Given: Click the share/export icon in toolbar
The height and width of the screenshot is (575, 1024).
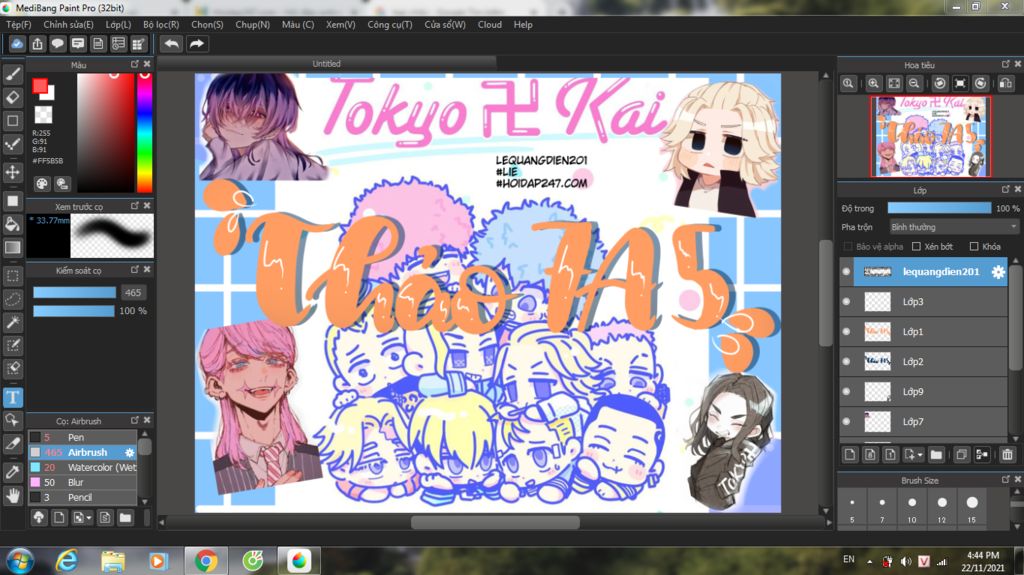Looking at the screenshot, I should point(37,44).
